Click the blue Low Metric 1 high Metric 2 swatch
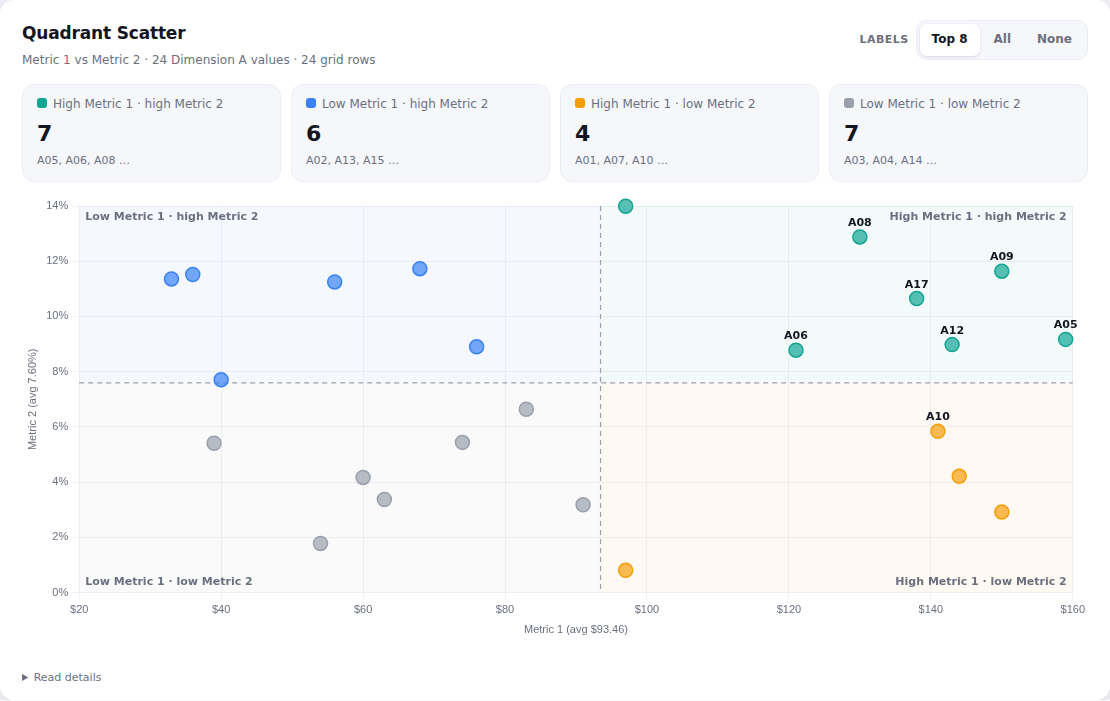 point(311,103)
